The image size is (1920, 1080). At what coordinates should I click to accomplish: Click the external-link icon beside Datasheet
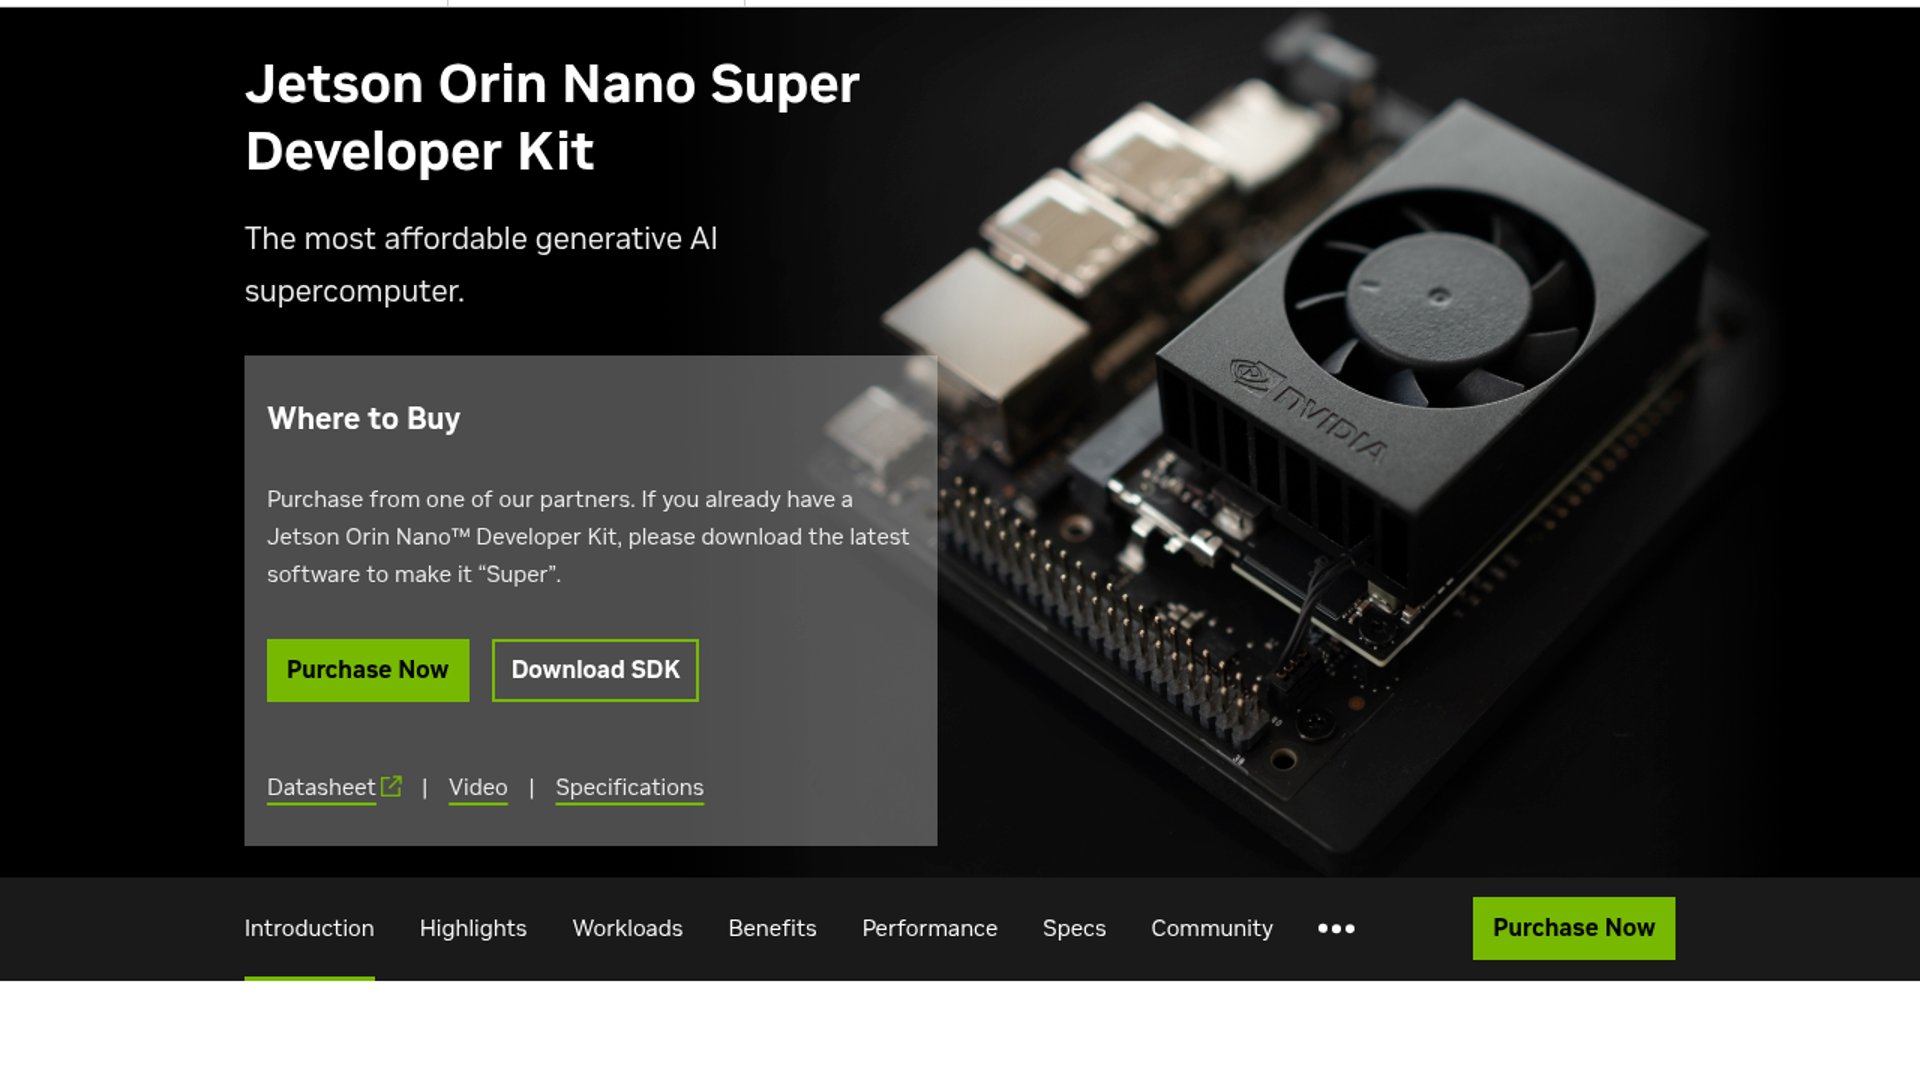click(x=391, y=787)
